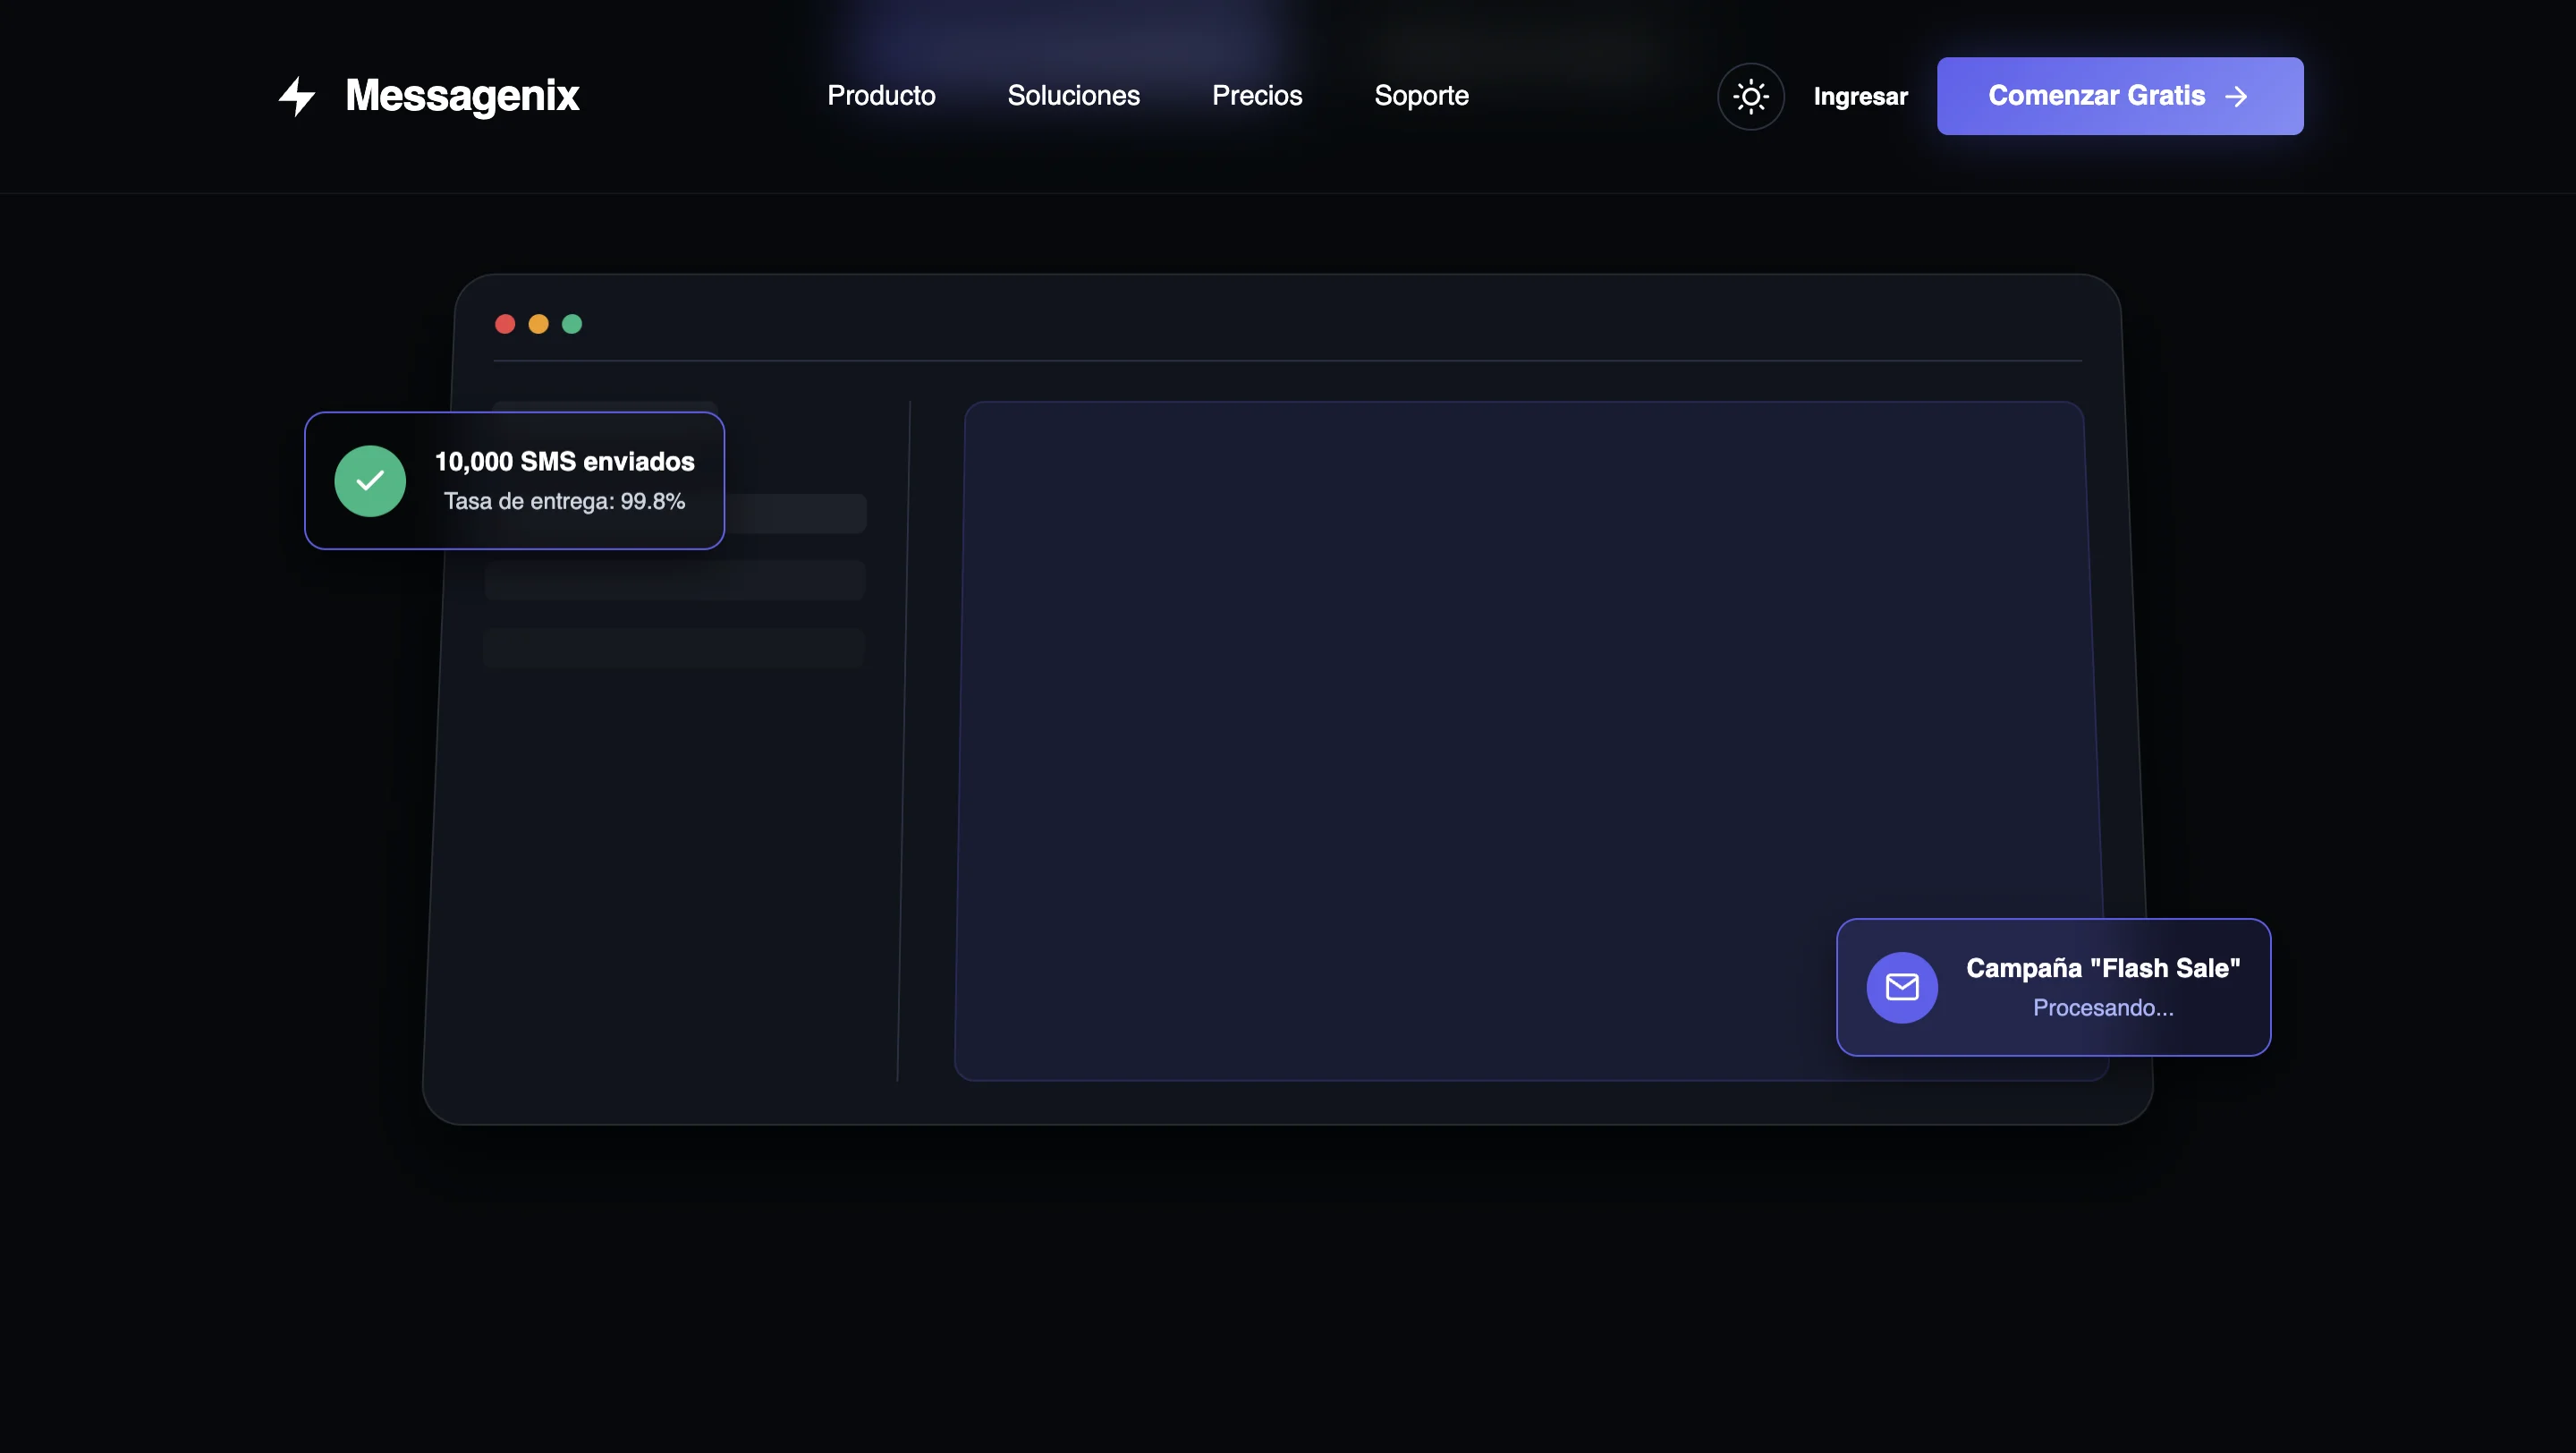Click the Comenzar Gratis button
This screenshot has height=1453, width=2576.
coord(2119,96)
